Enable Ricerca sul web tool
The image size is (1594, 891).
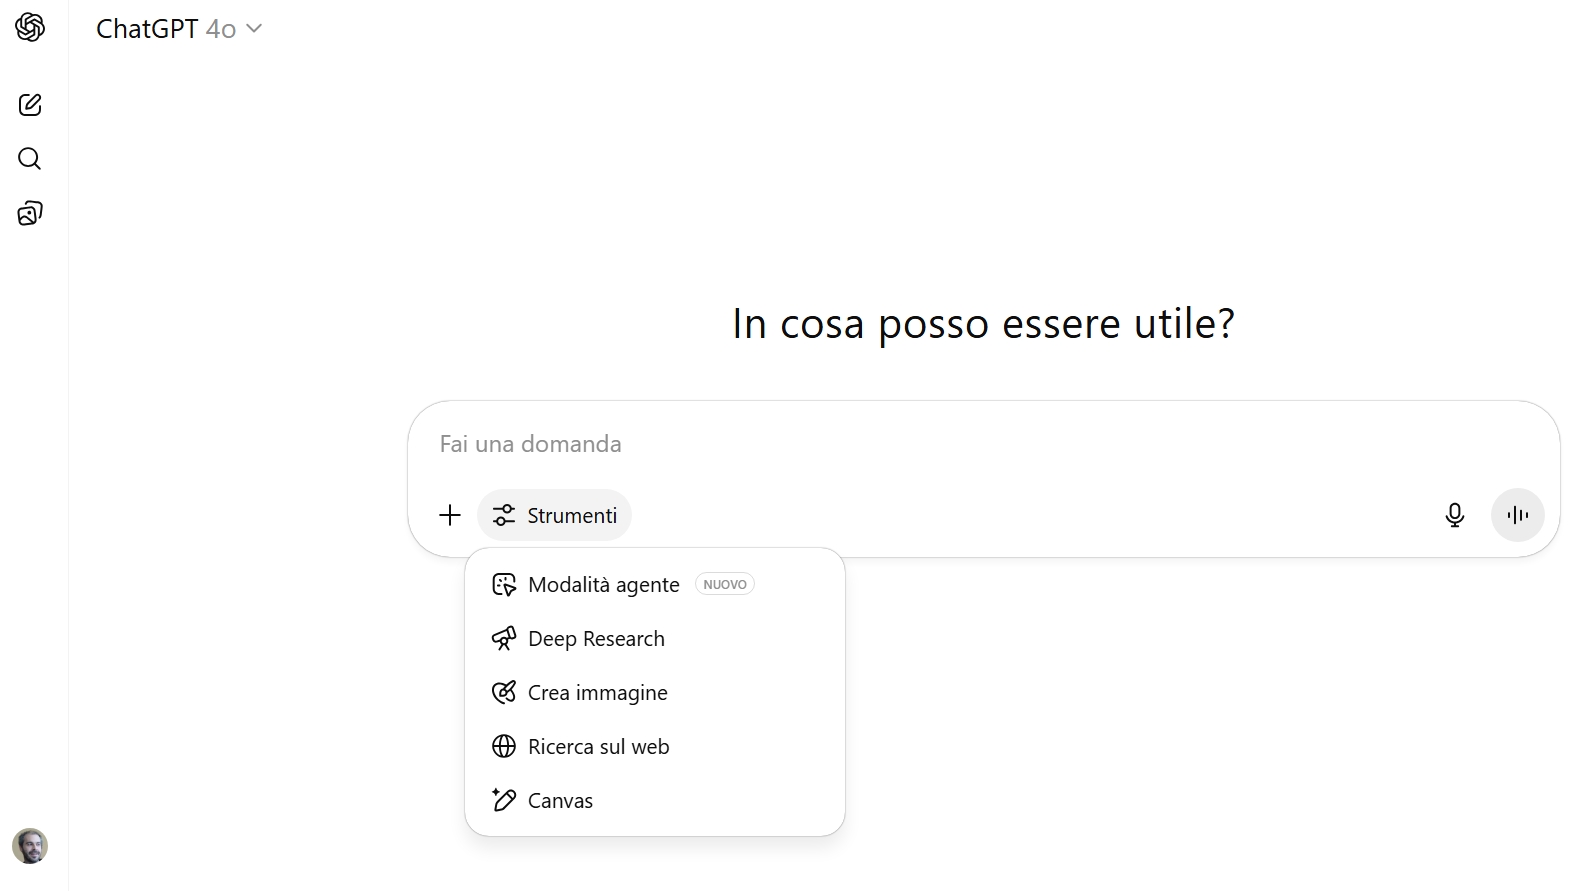(598, 747)
